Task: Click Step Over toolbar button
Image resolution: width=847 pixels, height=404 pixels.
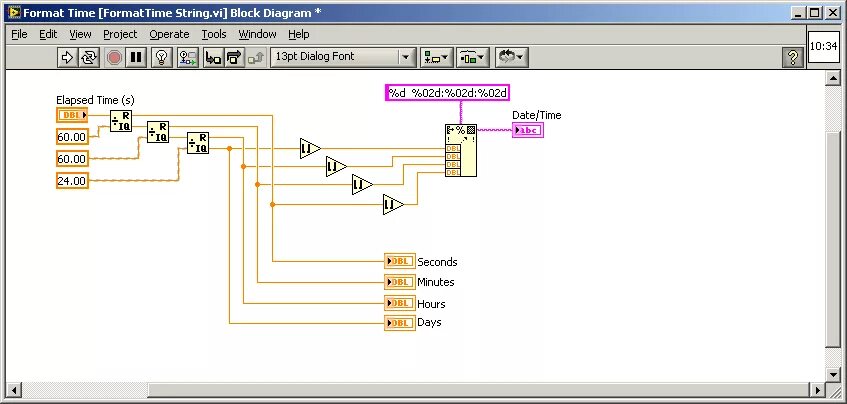Action: pyautogui.click(x=234, y=57)
